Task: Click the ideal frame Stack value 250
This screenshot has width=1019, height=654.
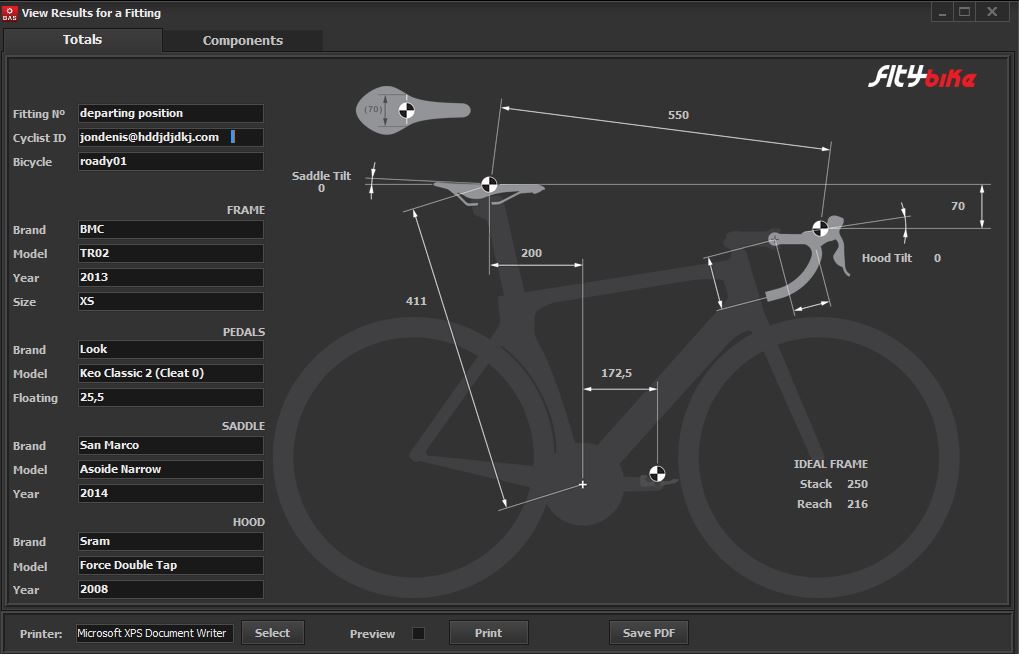Action: [857, 484]
